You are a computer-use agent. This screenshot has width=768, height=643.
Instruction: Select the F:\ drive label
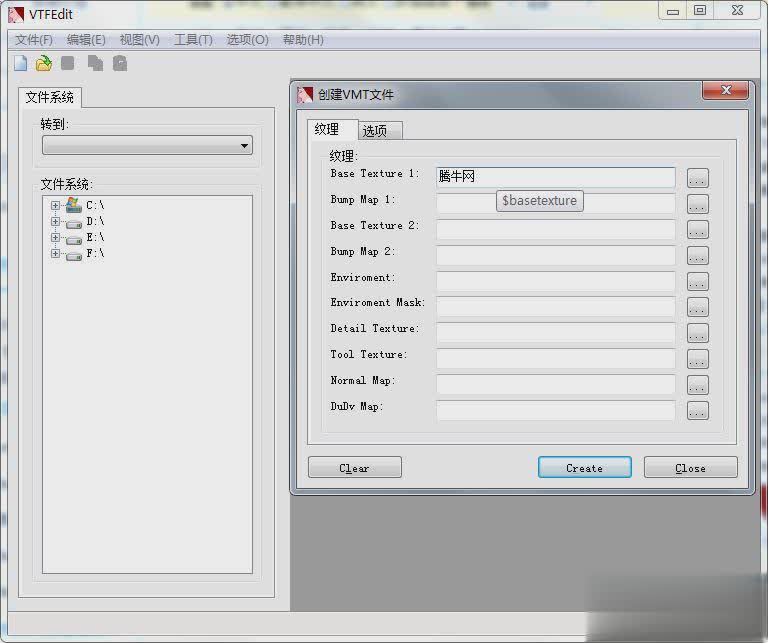tap(95, 254)
